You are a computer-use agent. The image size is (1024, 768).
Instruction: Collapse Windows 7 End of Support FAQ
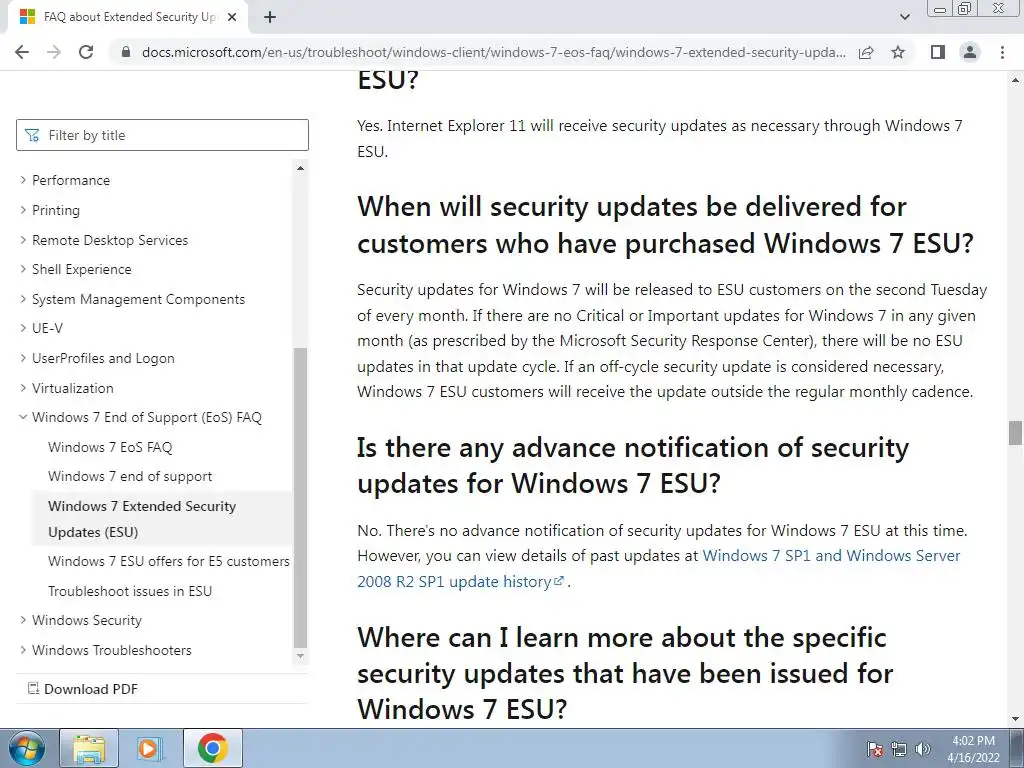point(23,417)
